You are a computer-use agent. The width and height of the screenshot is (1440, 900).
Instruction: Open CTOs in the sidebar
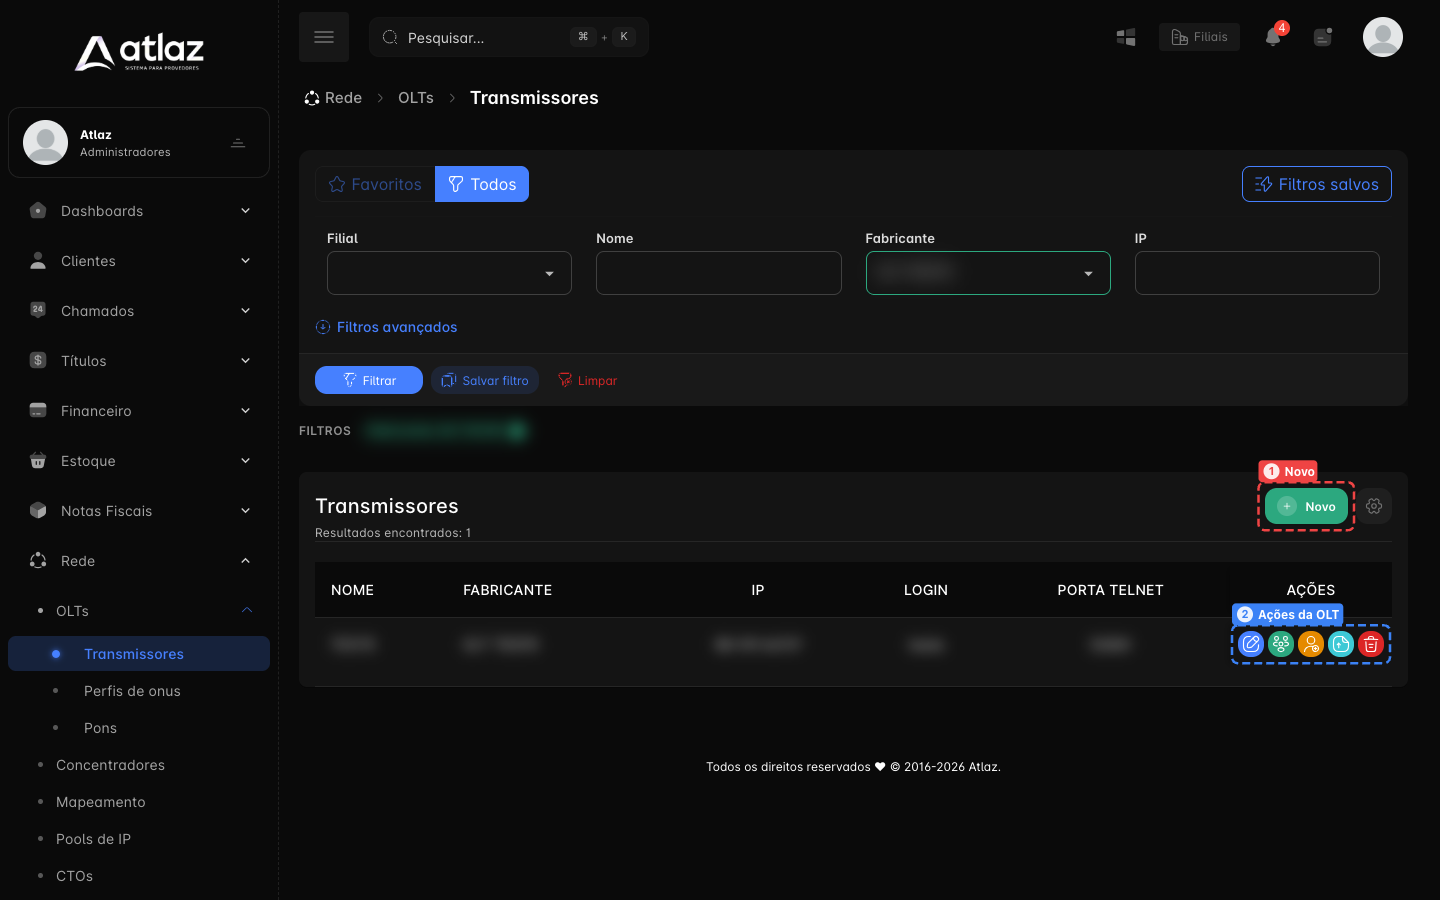[74, 876]
